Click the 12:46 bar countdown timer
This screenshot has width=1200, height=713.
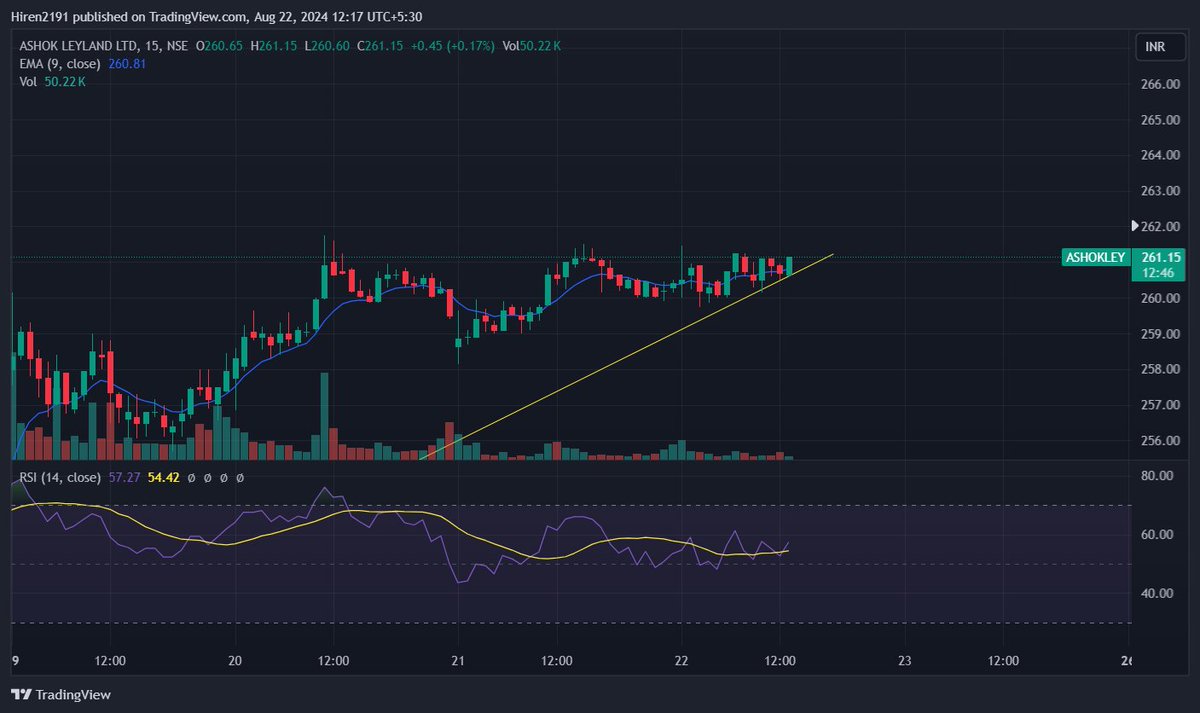pyautogui.click(x=1157, y=272)
